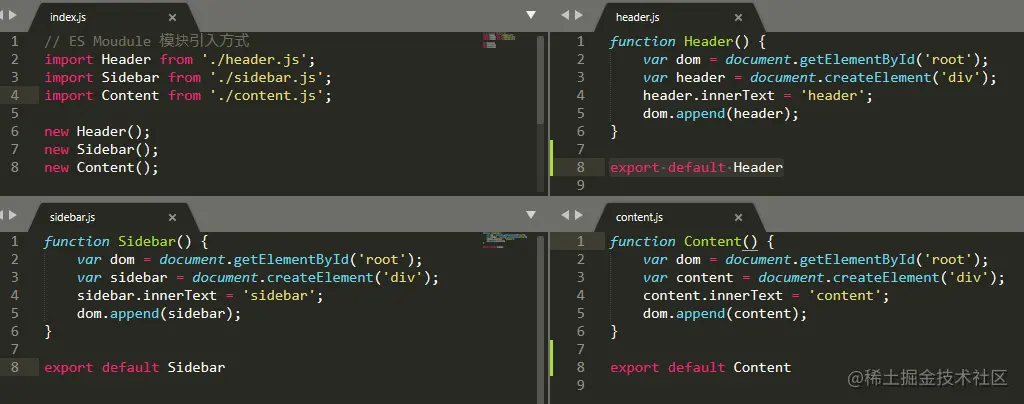Click 'var header = document.createElement' line

coord(820,78)
